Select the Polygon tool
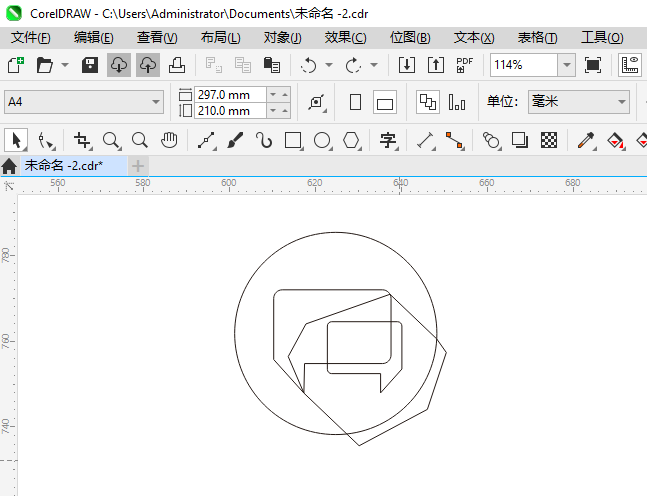 (x=351, y=140)
